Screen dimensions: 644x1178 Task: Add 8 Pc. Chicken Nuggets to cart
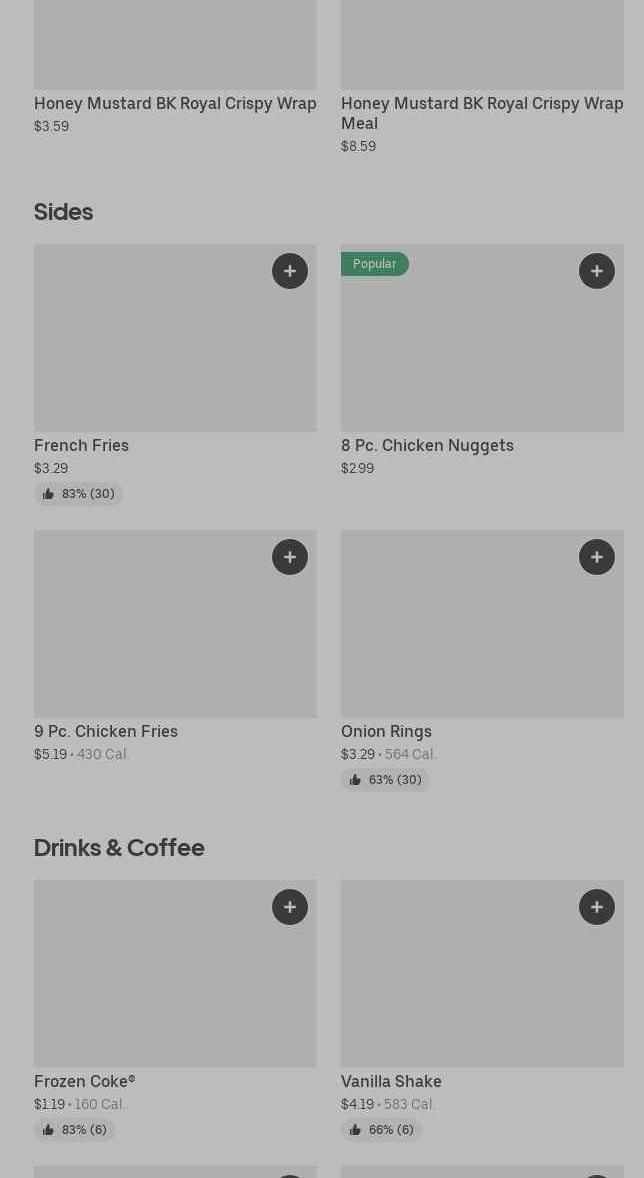[597, 271]
